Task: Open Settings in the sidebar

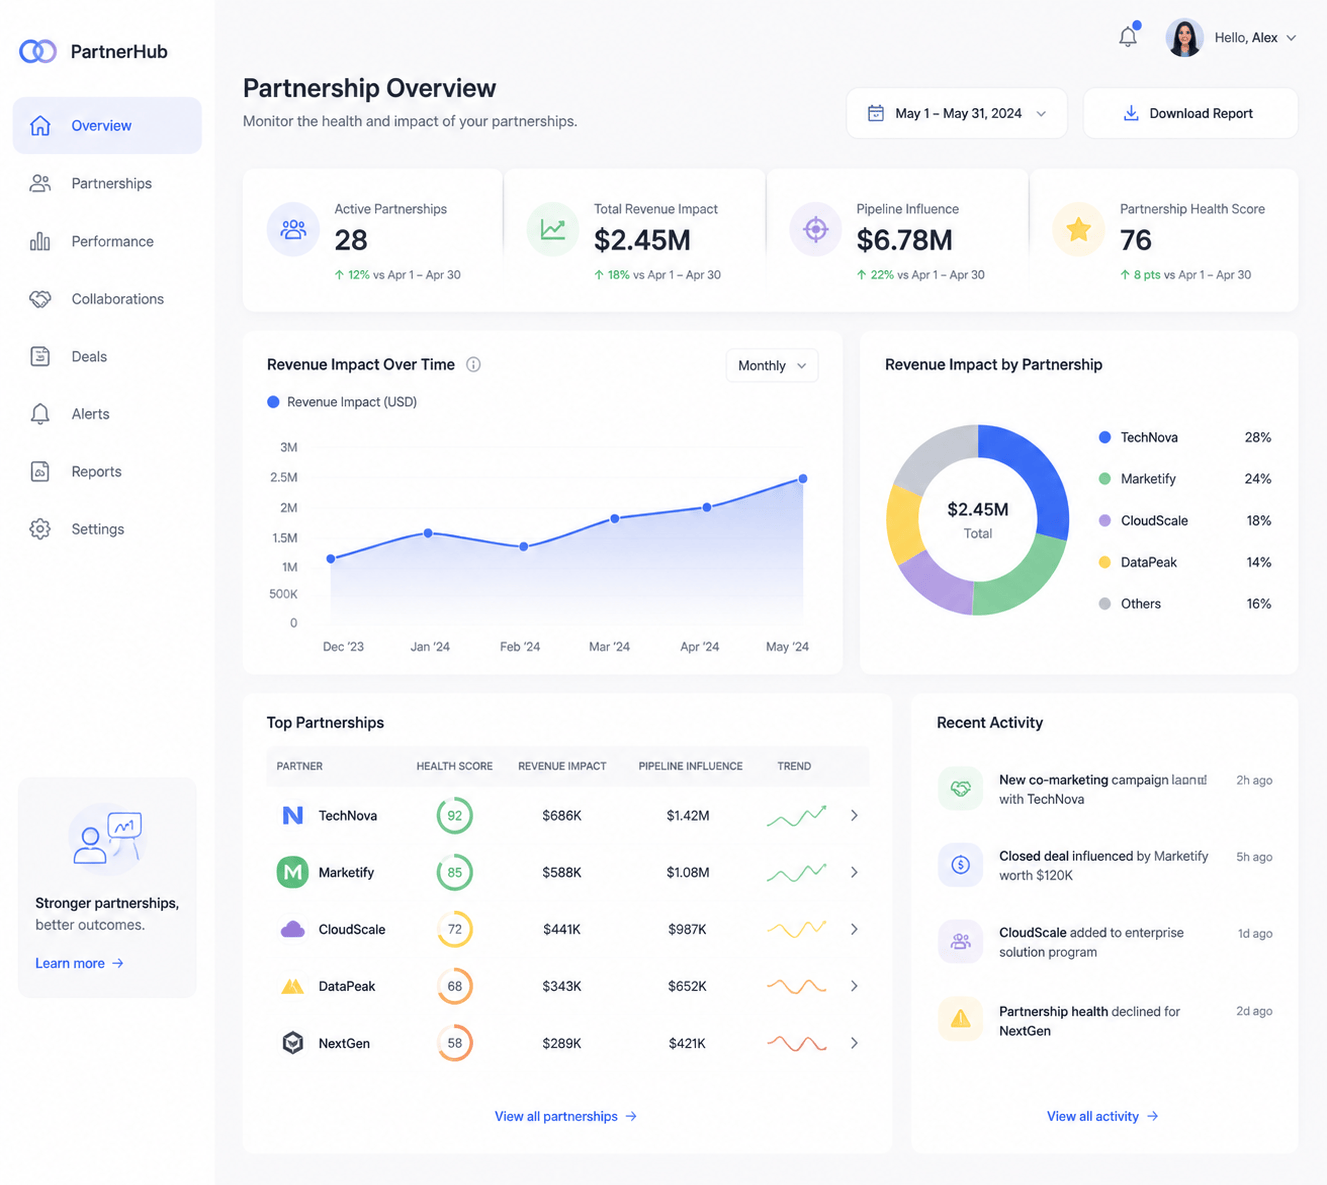Action: pos(107,529)
